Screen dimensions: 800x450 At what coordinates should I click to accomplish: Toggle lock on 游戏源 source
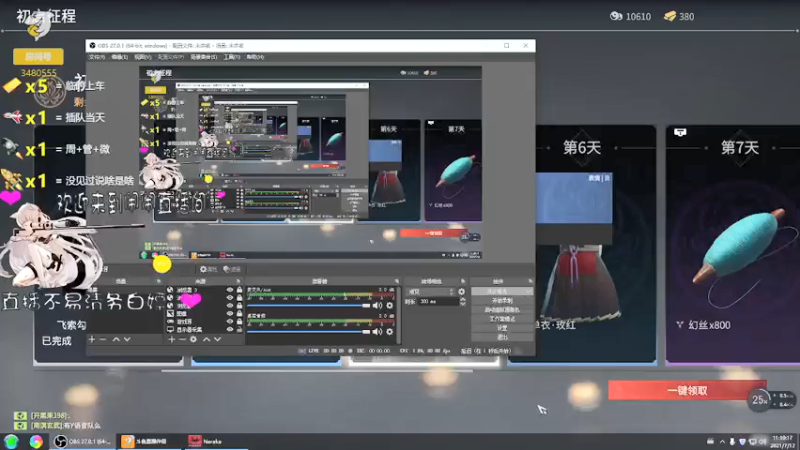(239, 322)
